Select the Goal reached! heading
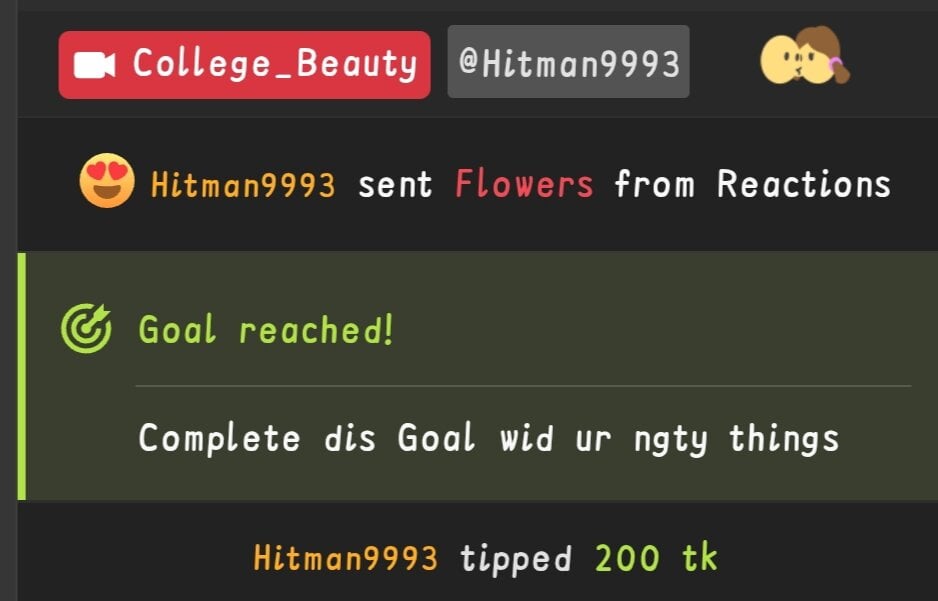Viewport: 938px width, 601px height. click(x=266, y=330)
